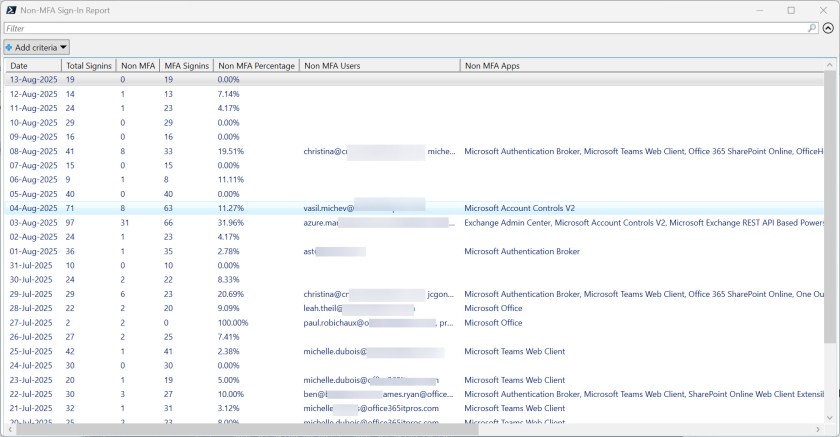Click the vertical scrollbar up arrow

tap(829, 65)
